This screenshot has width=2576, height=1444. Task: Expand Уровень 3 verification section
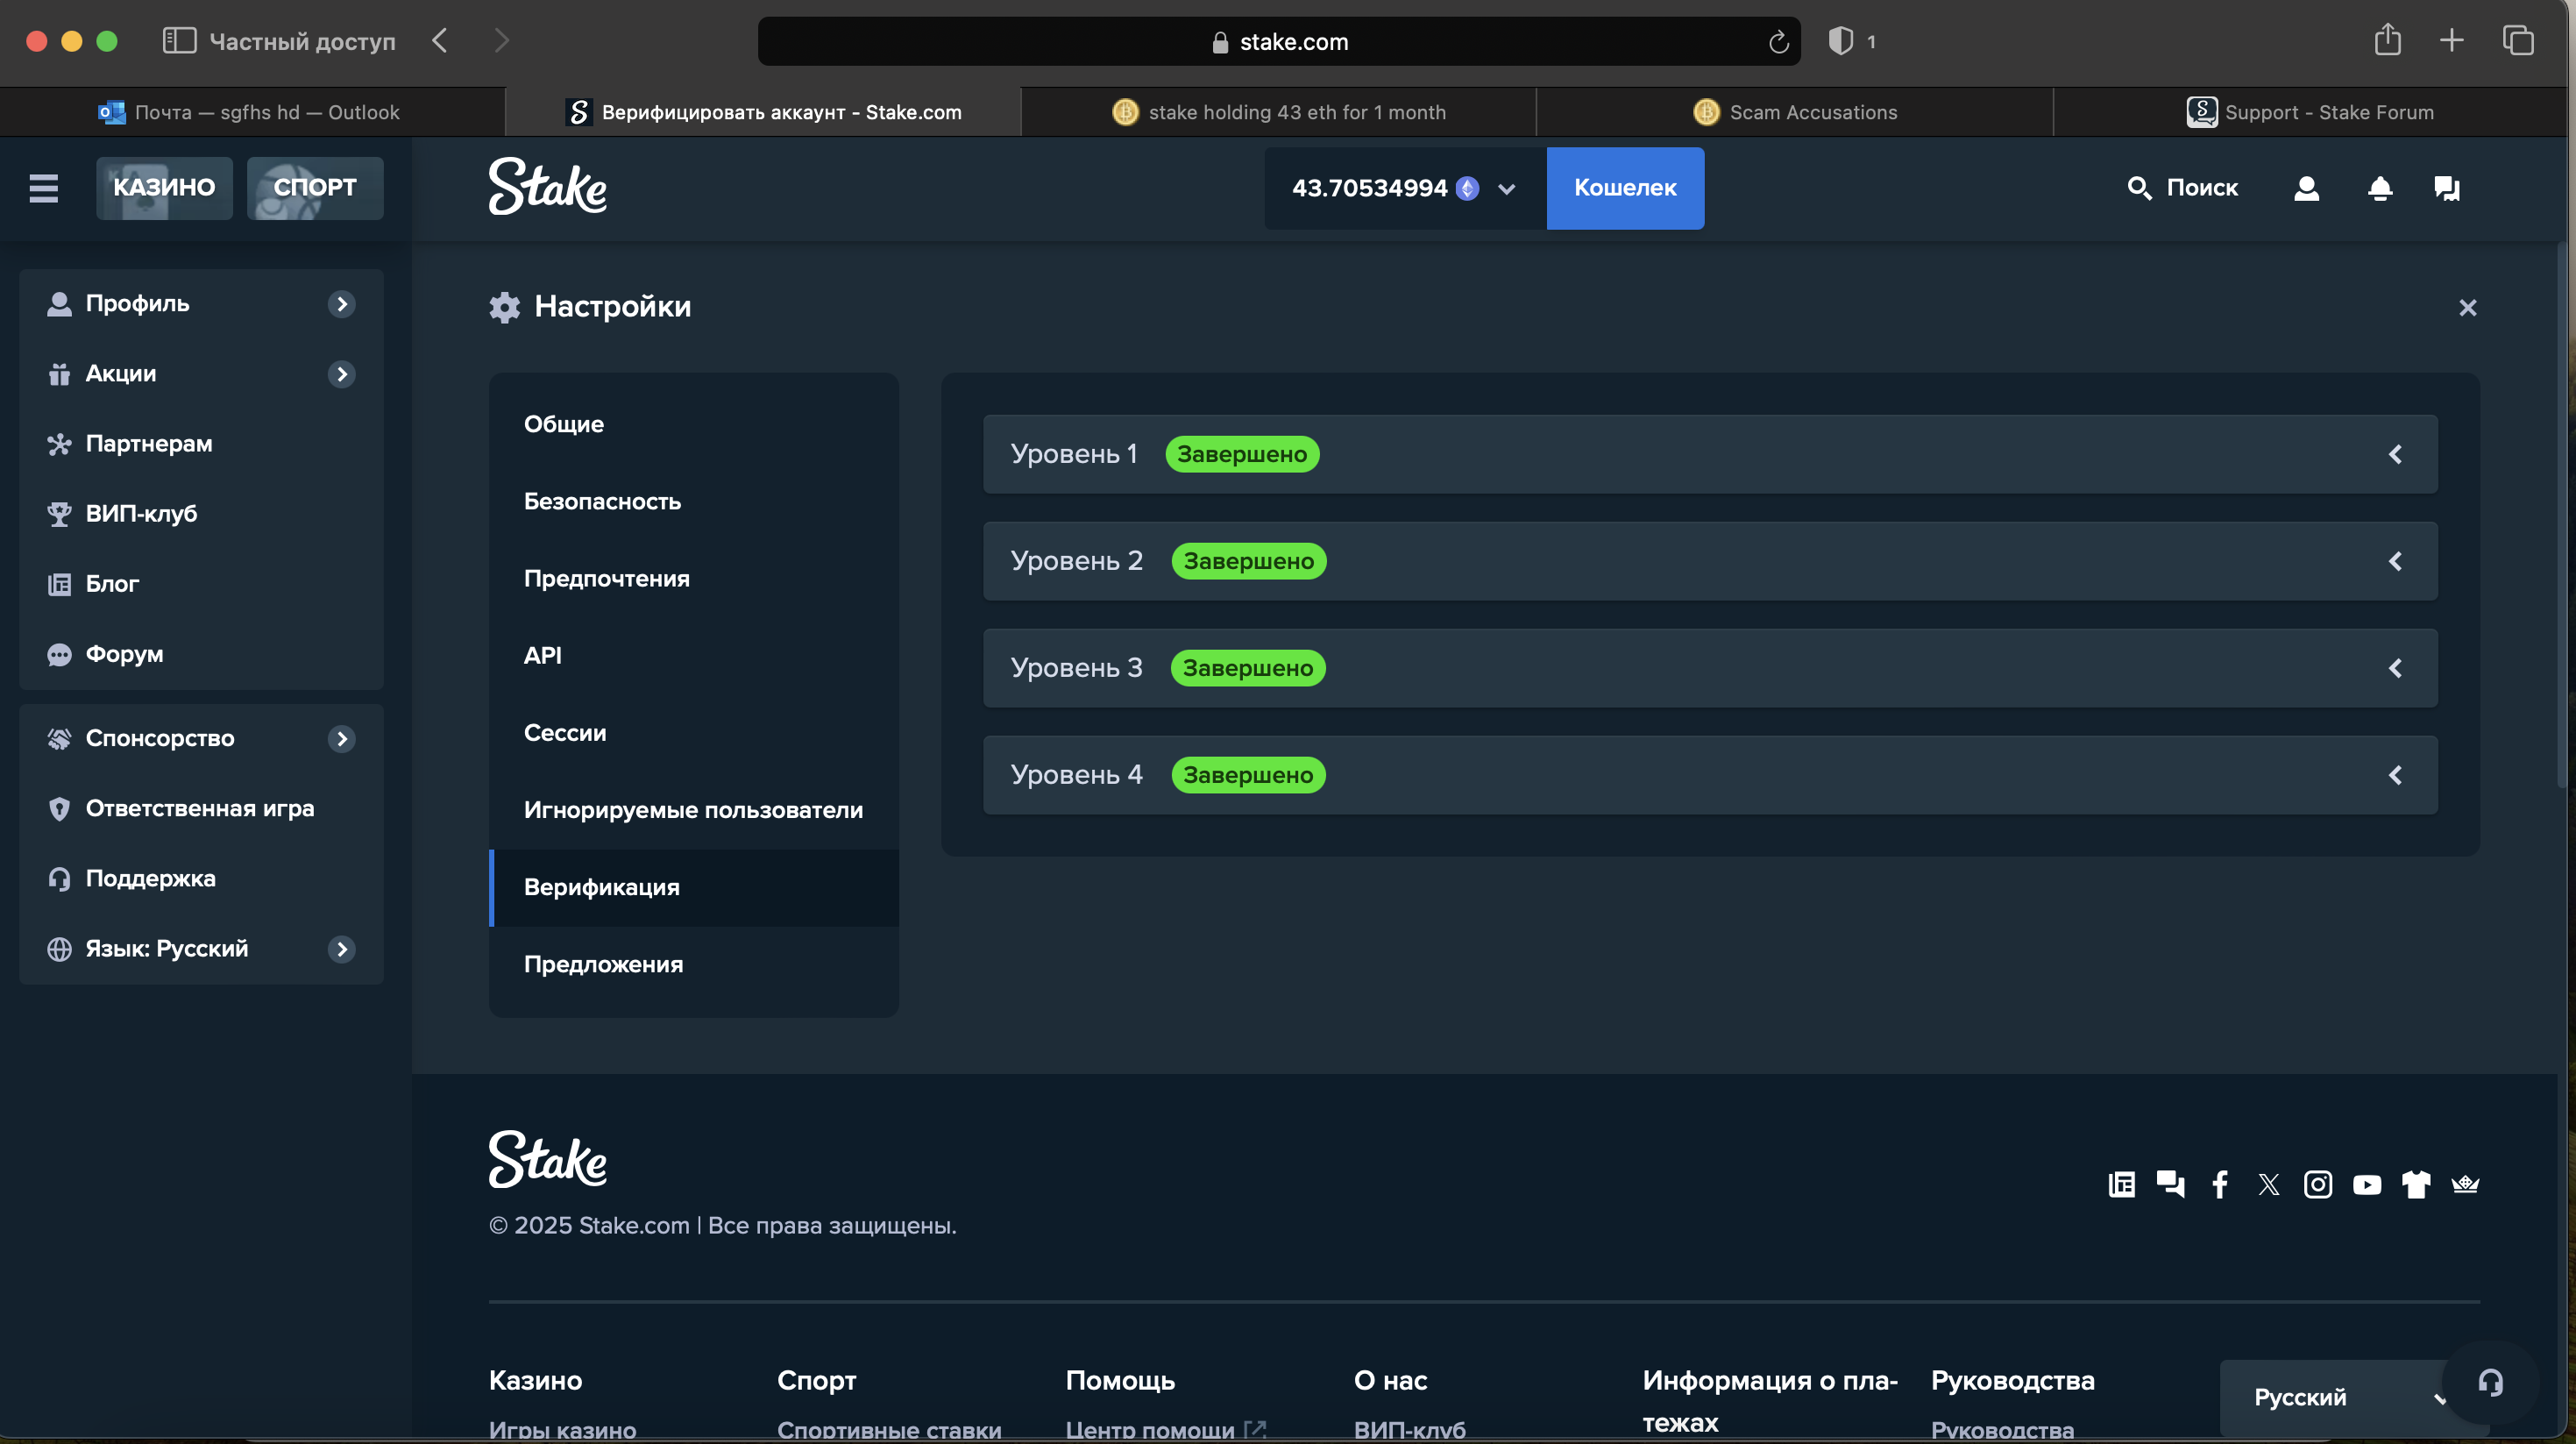coord(1710,668)
